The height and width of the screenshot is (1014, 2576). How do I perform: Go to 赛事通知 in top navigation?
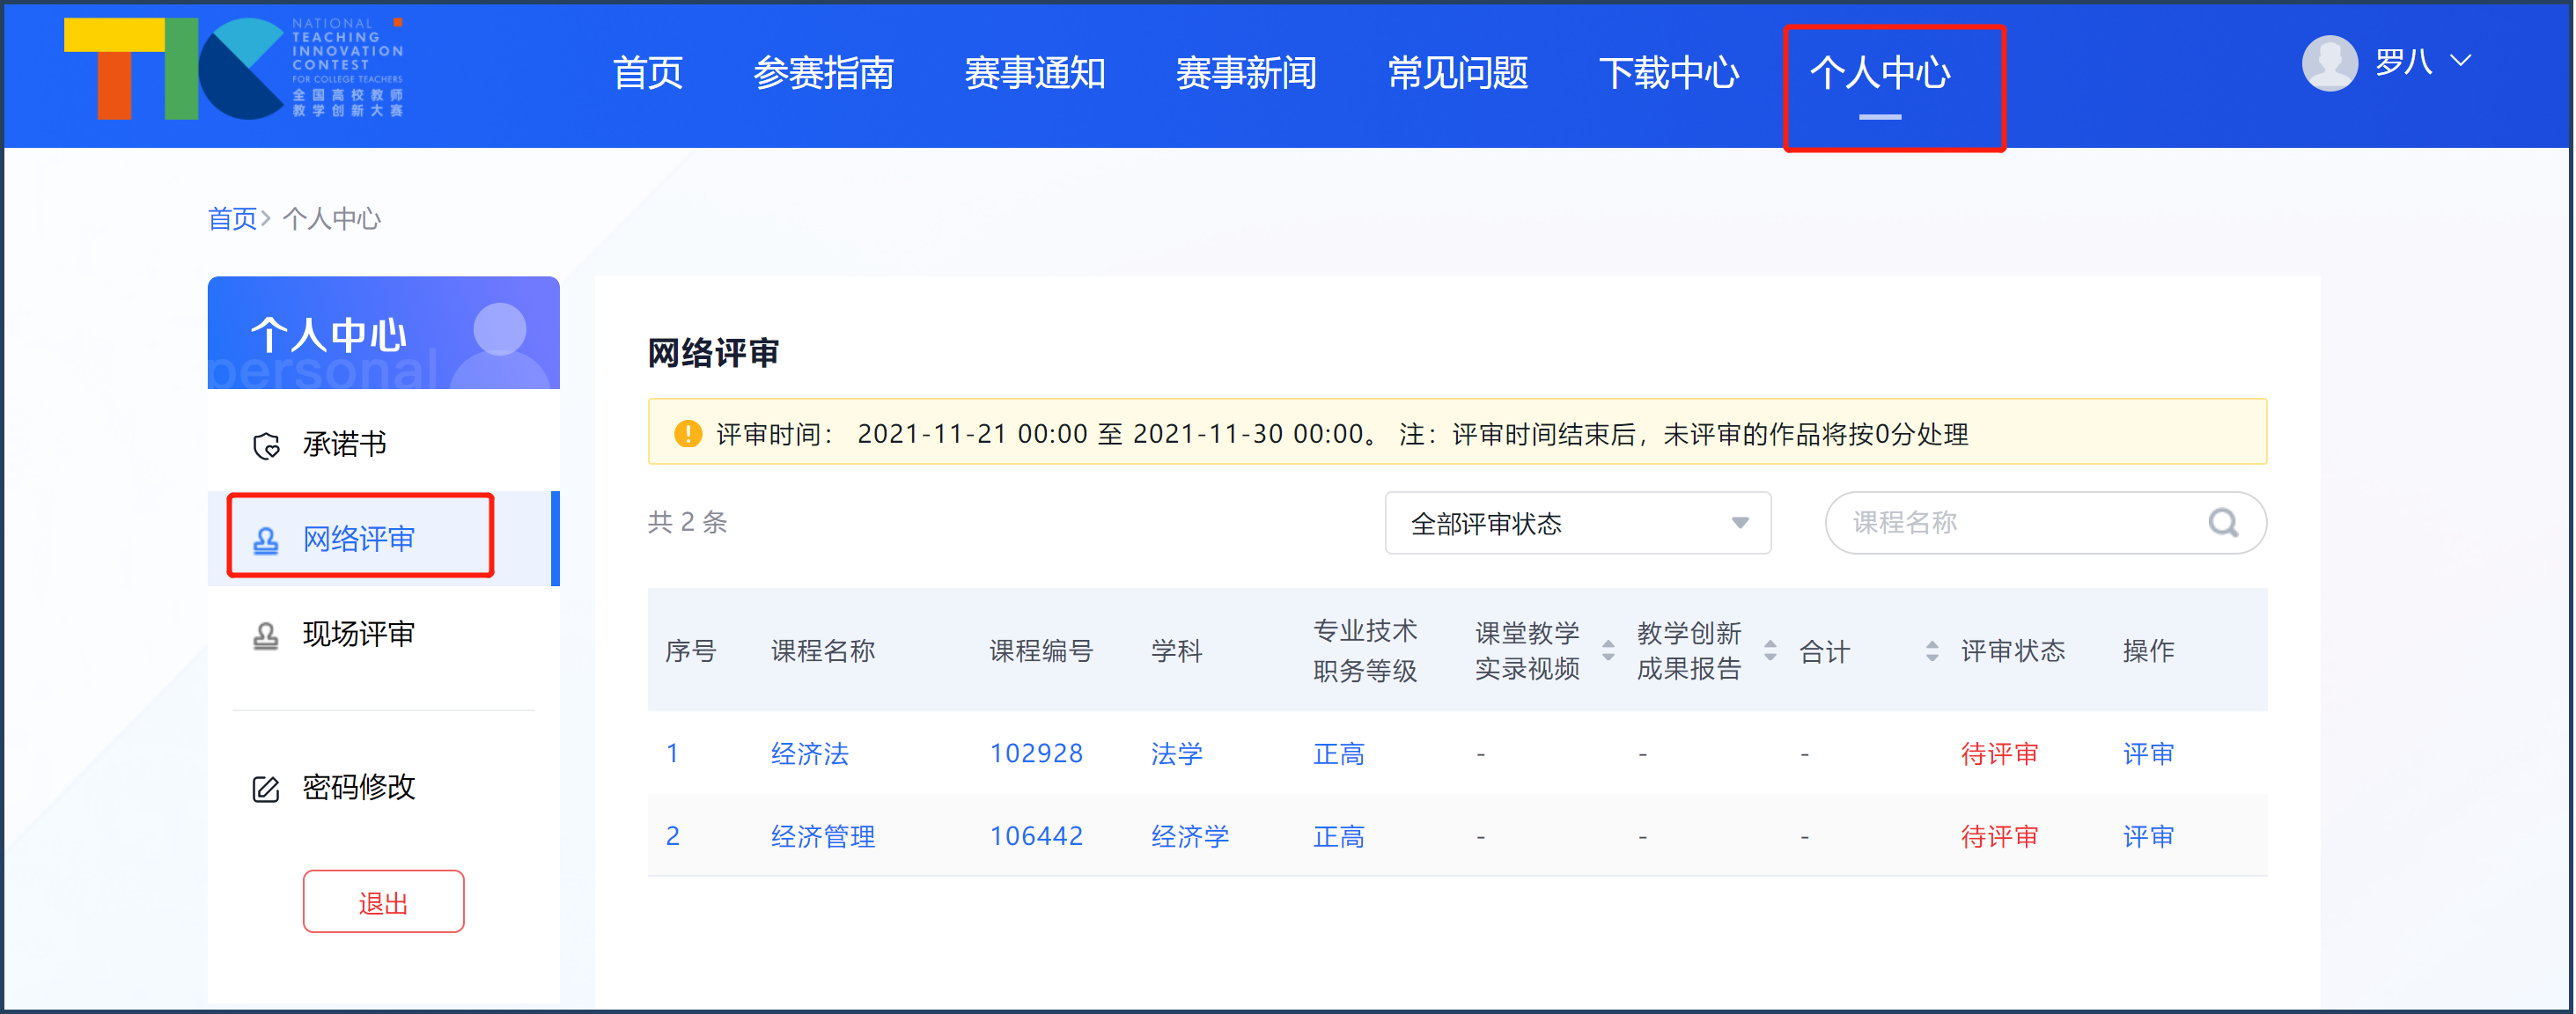(1034, 73)
